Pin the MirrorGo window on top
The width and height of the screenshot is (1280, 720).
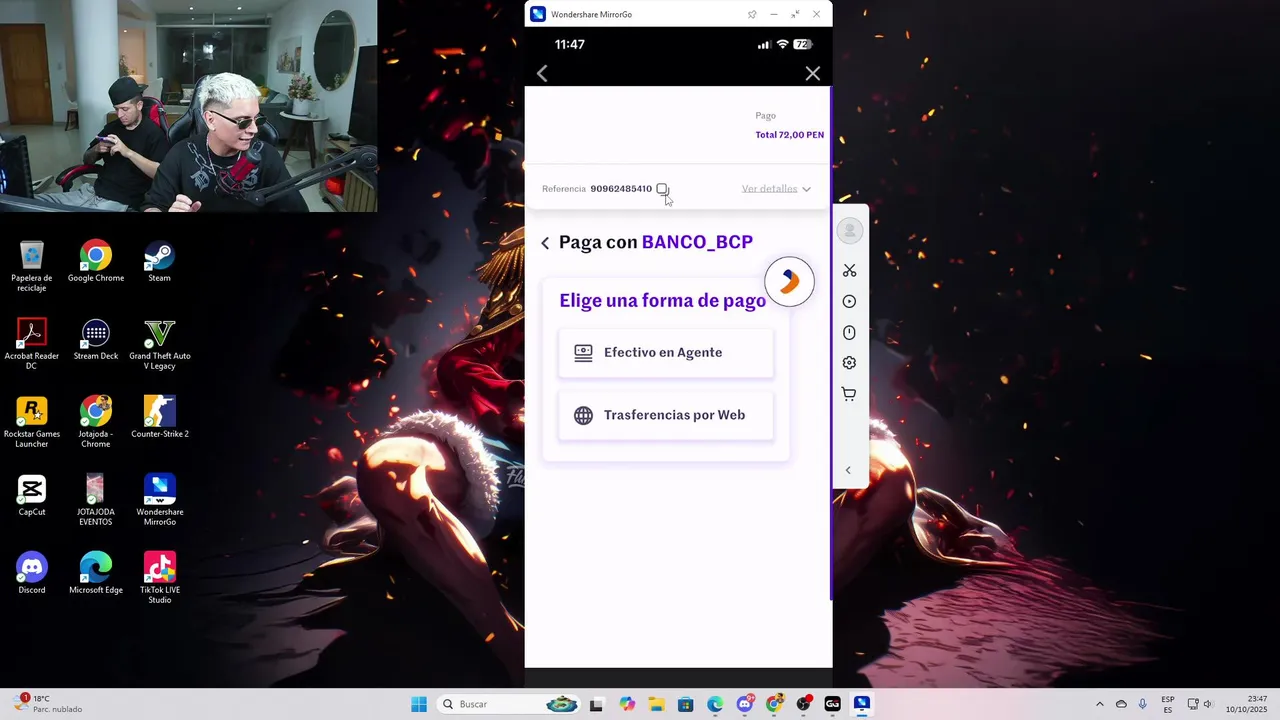coord(752,14)
